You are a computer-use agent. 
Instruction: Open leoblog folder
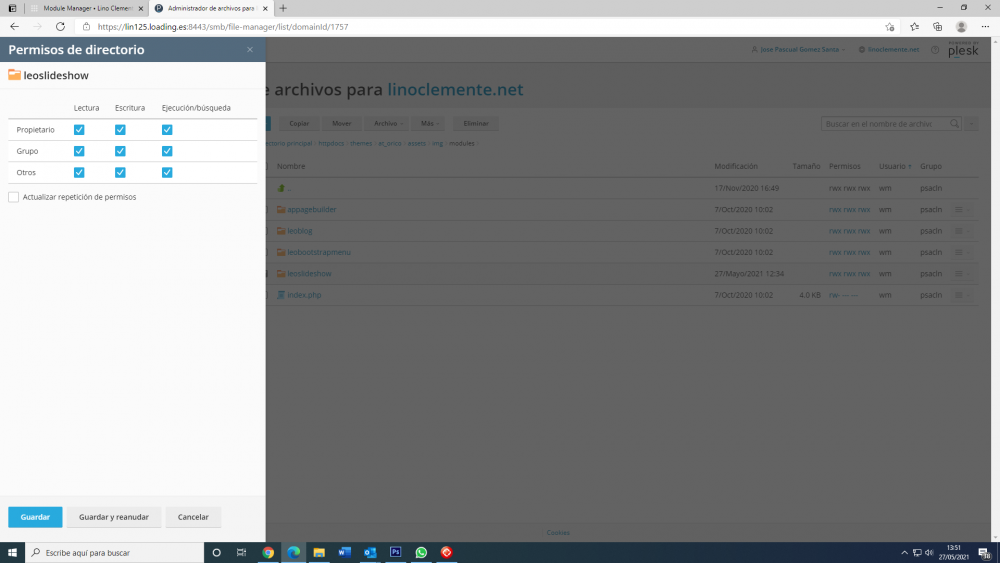coord(300,231)
